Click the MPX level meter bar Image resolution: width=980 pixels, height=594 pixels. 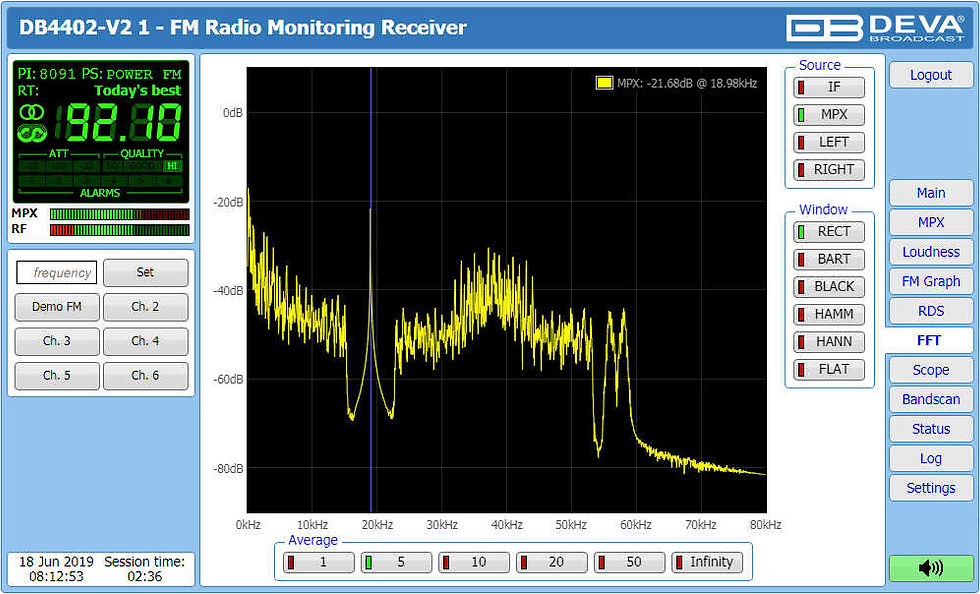(119, 214)
